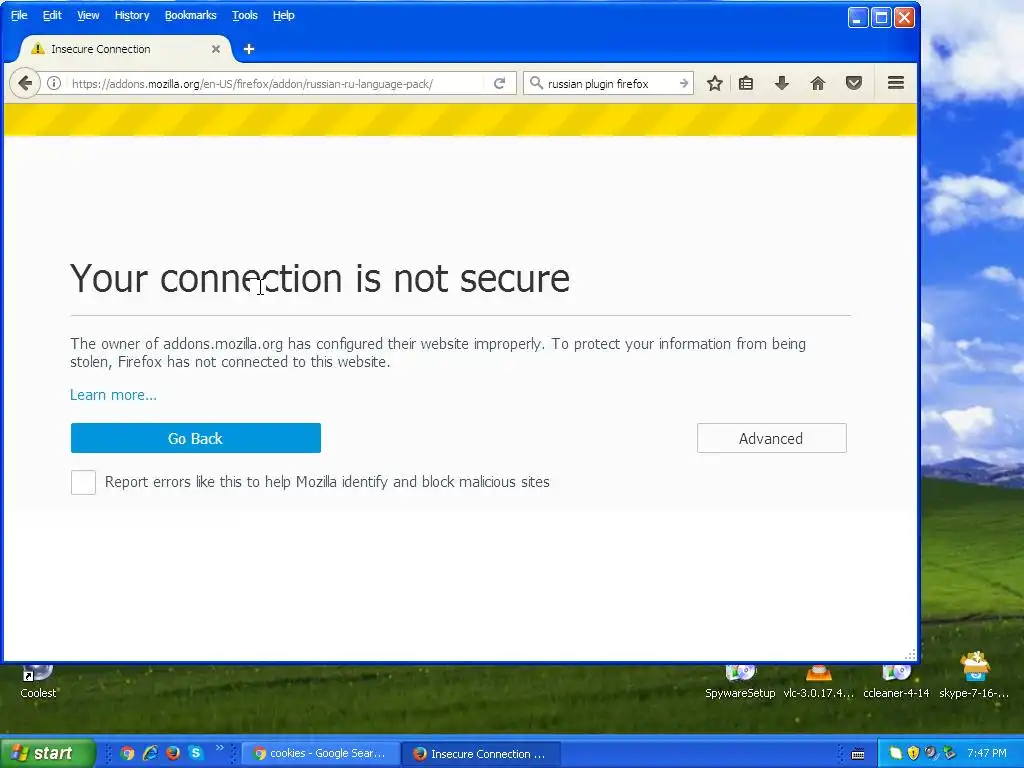
Task: Click the taskbar clock 7:47 PM
Action: click(x=987, y=753)
